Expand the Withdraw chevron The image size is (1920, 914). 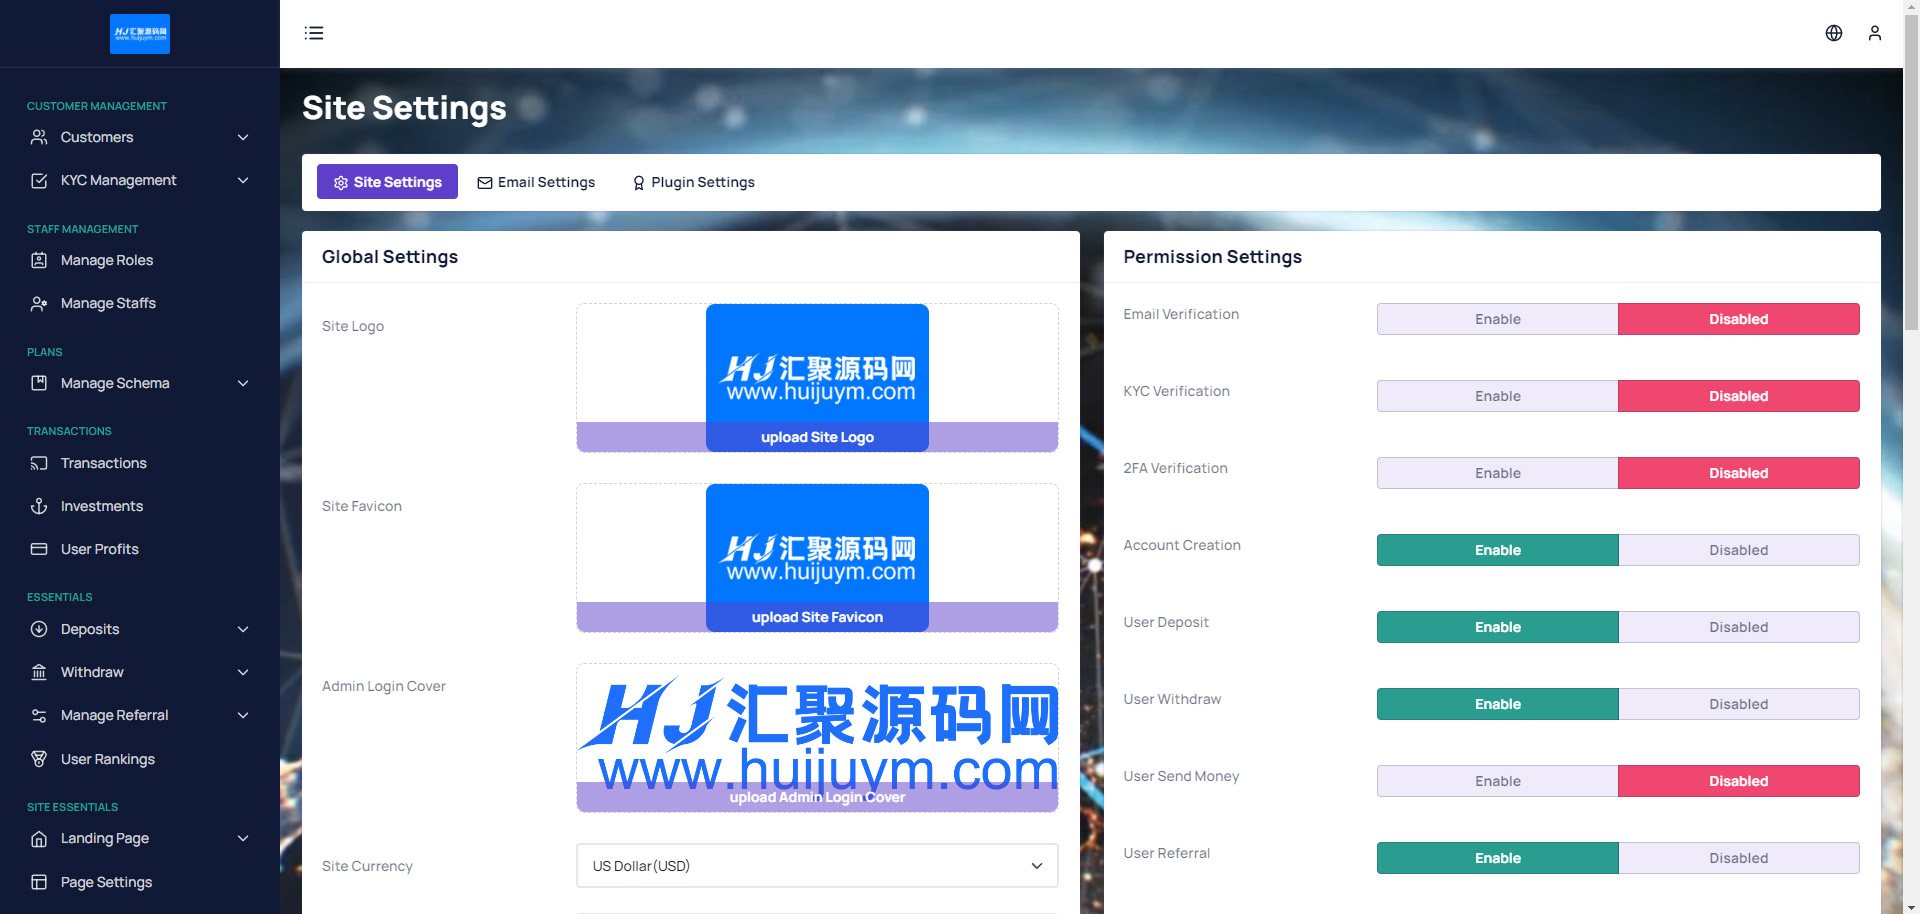[243, 672]
